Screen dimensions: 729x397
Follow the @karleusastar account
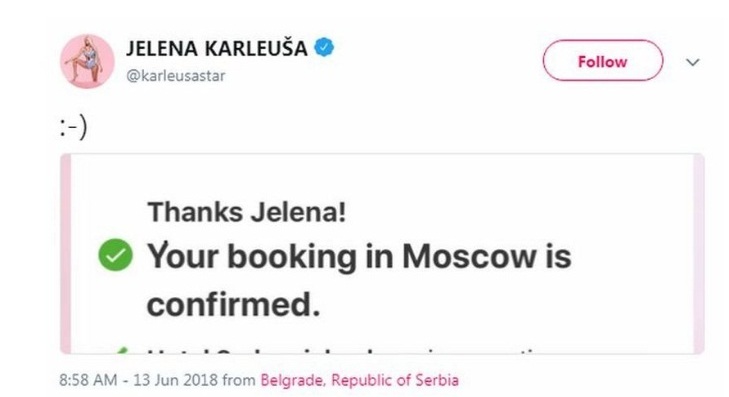(x=603, y=61)
